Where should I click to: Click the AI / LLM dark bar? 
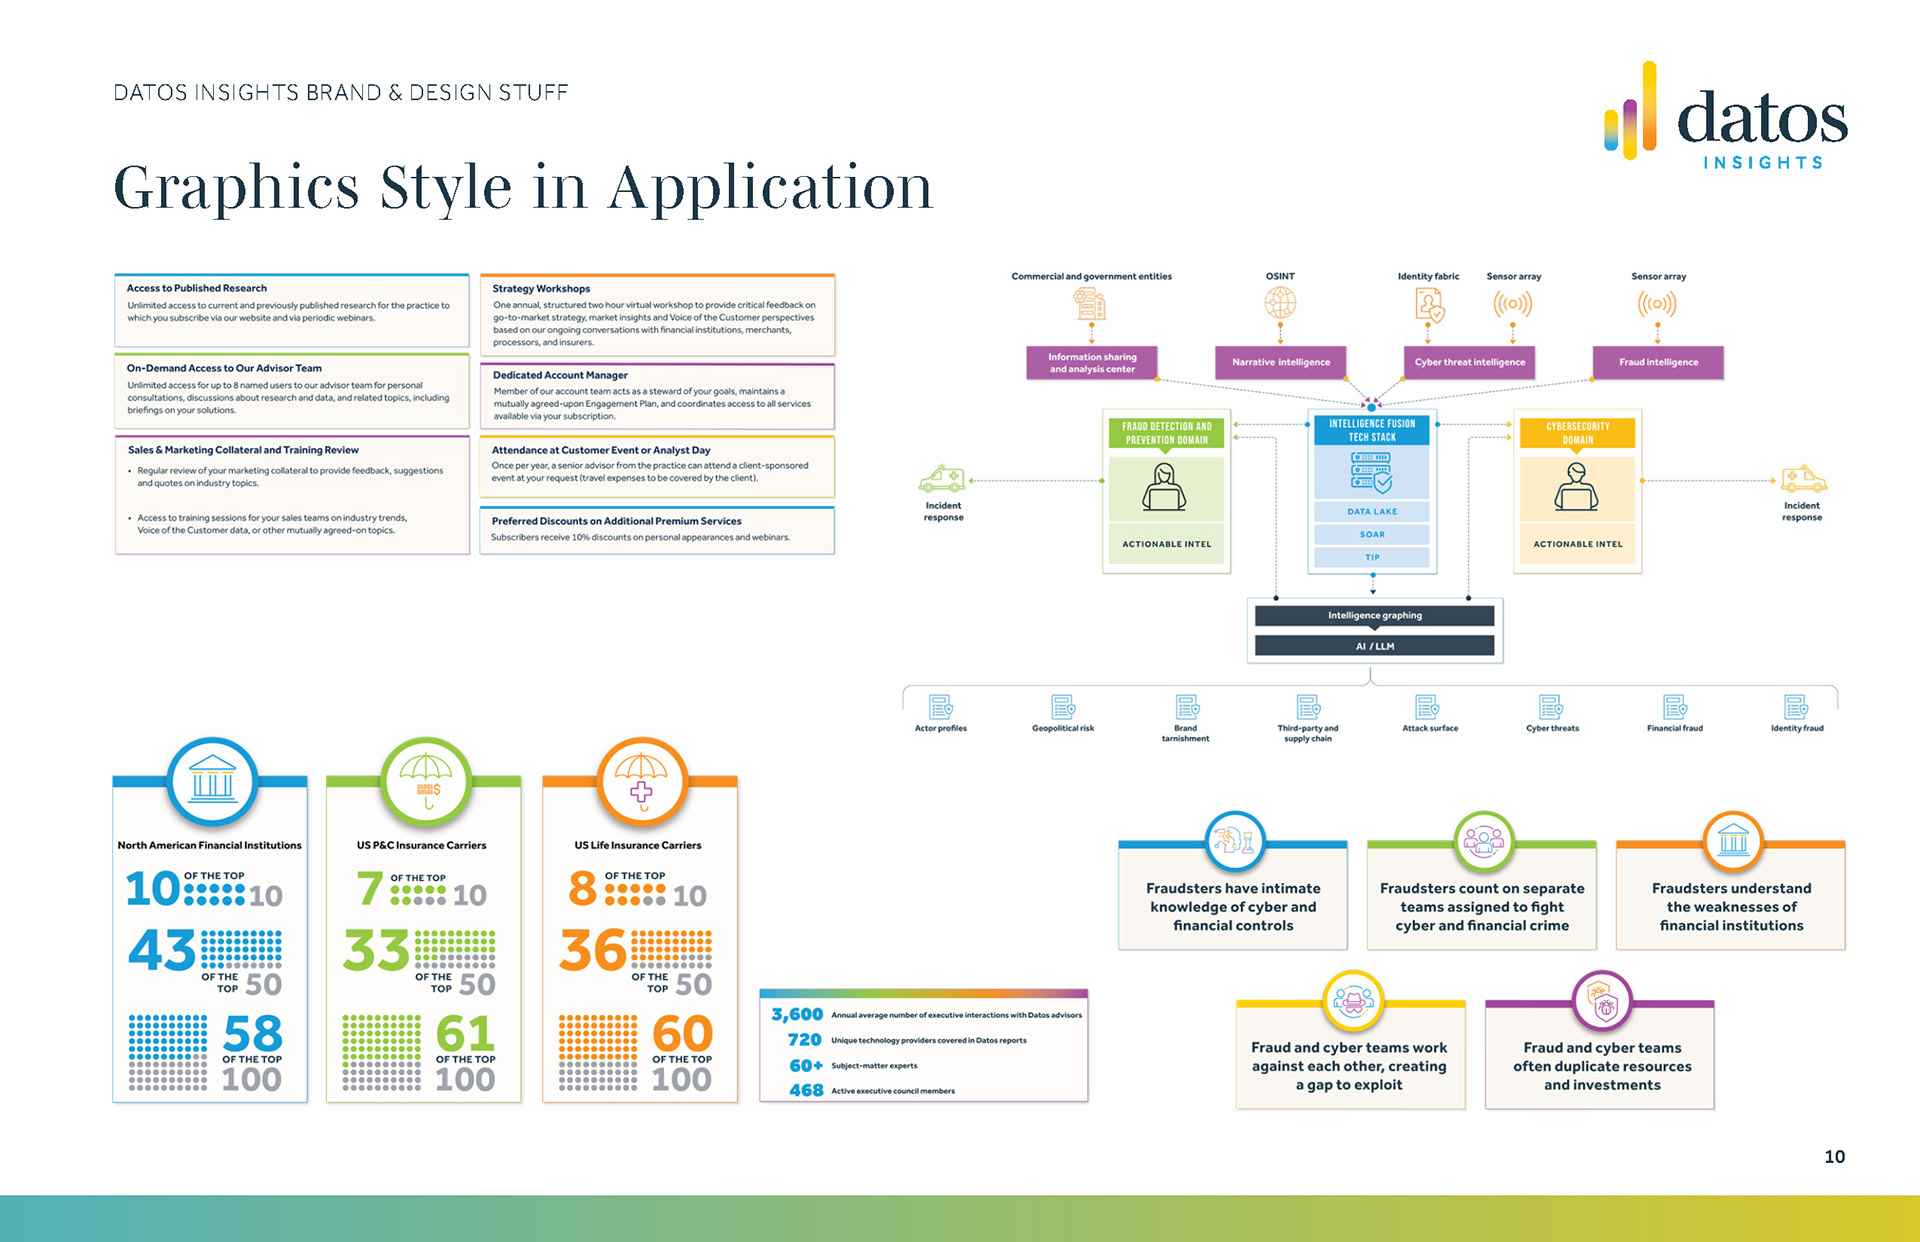coord(1374,646)
